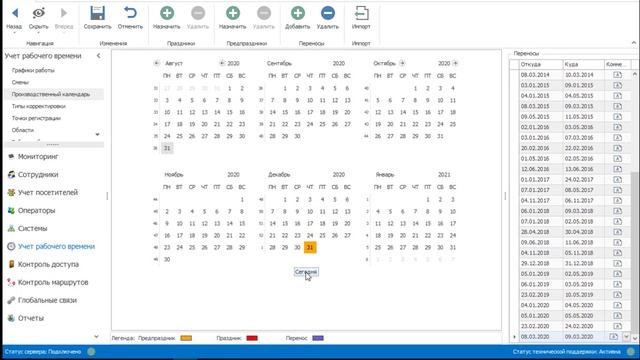This screenshot has height=360, width=640.
Task: Open the dropdown in the 08.03.2020 row
Action: 627,337
